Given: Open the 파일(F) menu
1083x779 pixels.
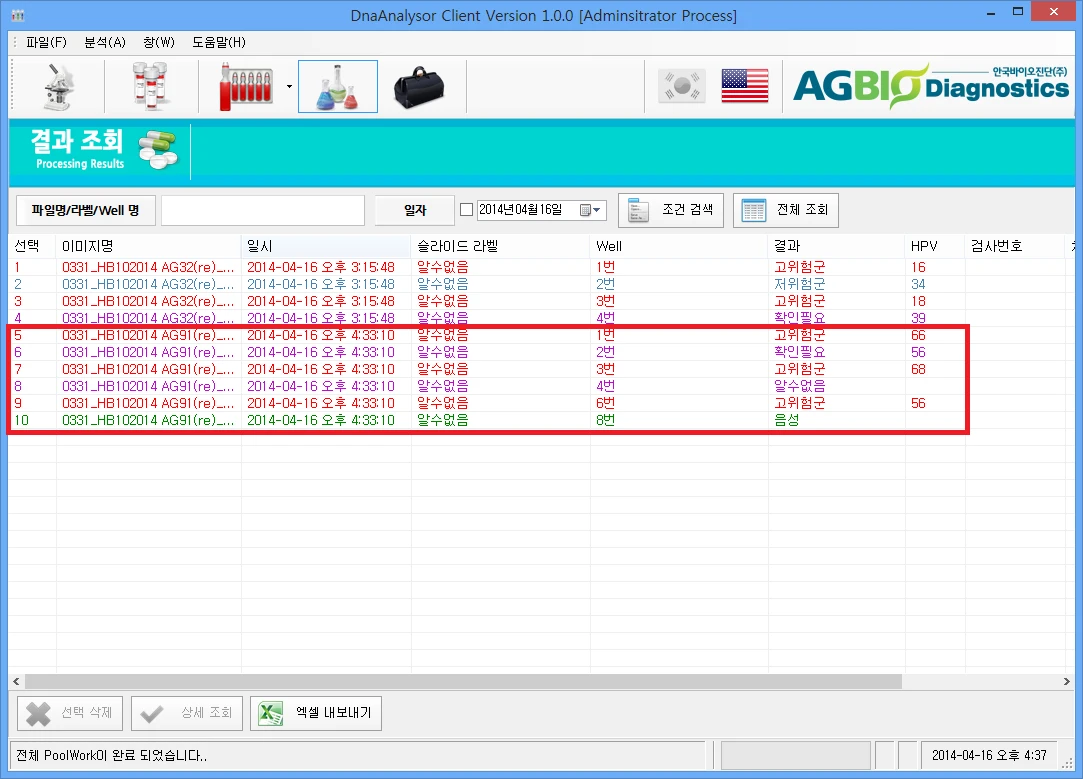Looking at the screenshot, I should click(46, 42).
